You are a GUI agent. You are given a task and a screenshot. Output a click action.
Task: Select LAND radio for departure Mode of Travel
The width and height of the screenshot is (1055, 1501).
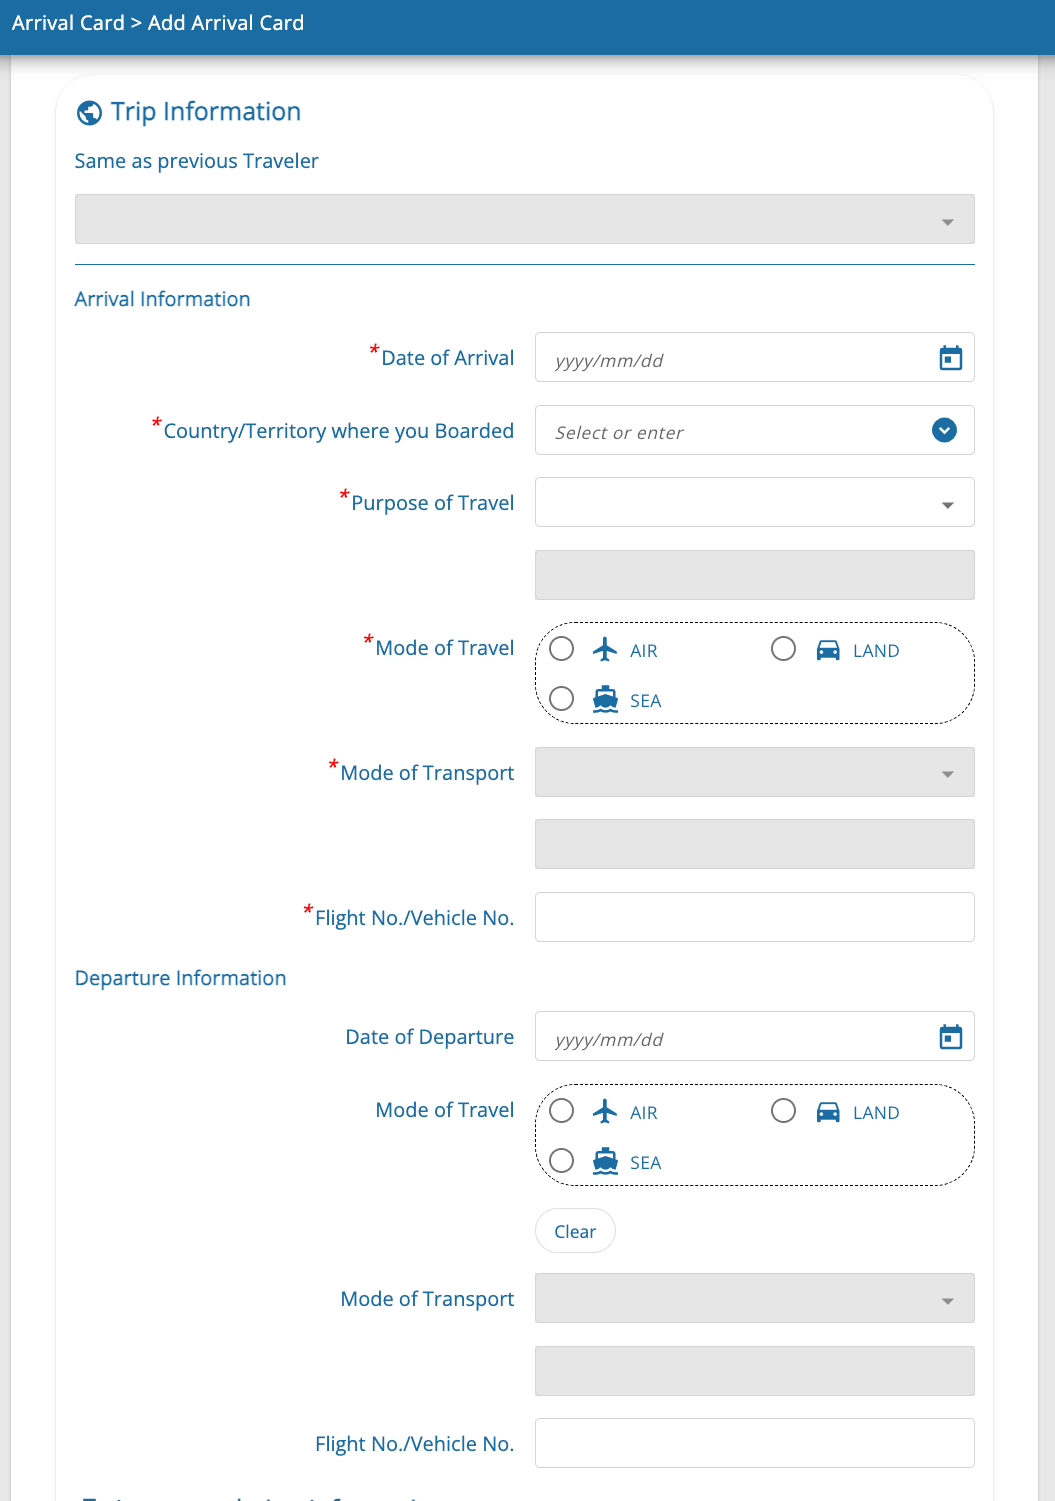click(x=784, y=1111)
